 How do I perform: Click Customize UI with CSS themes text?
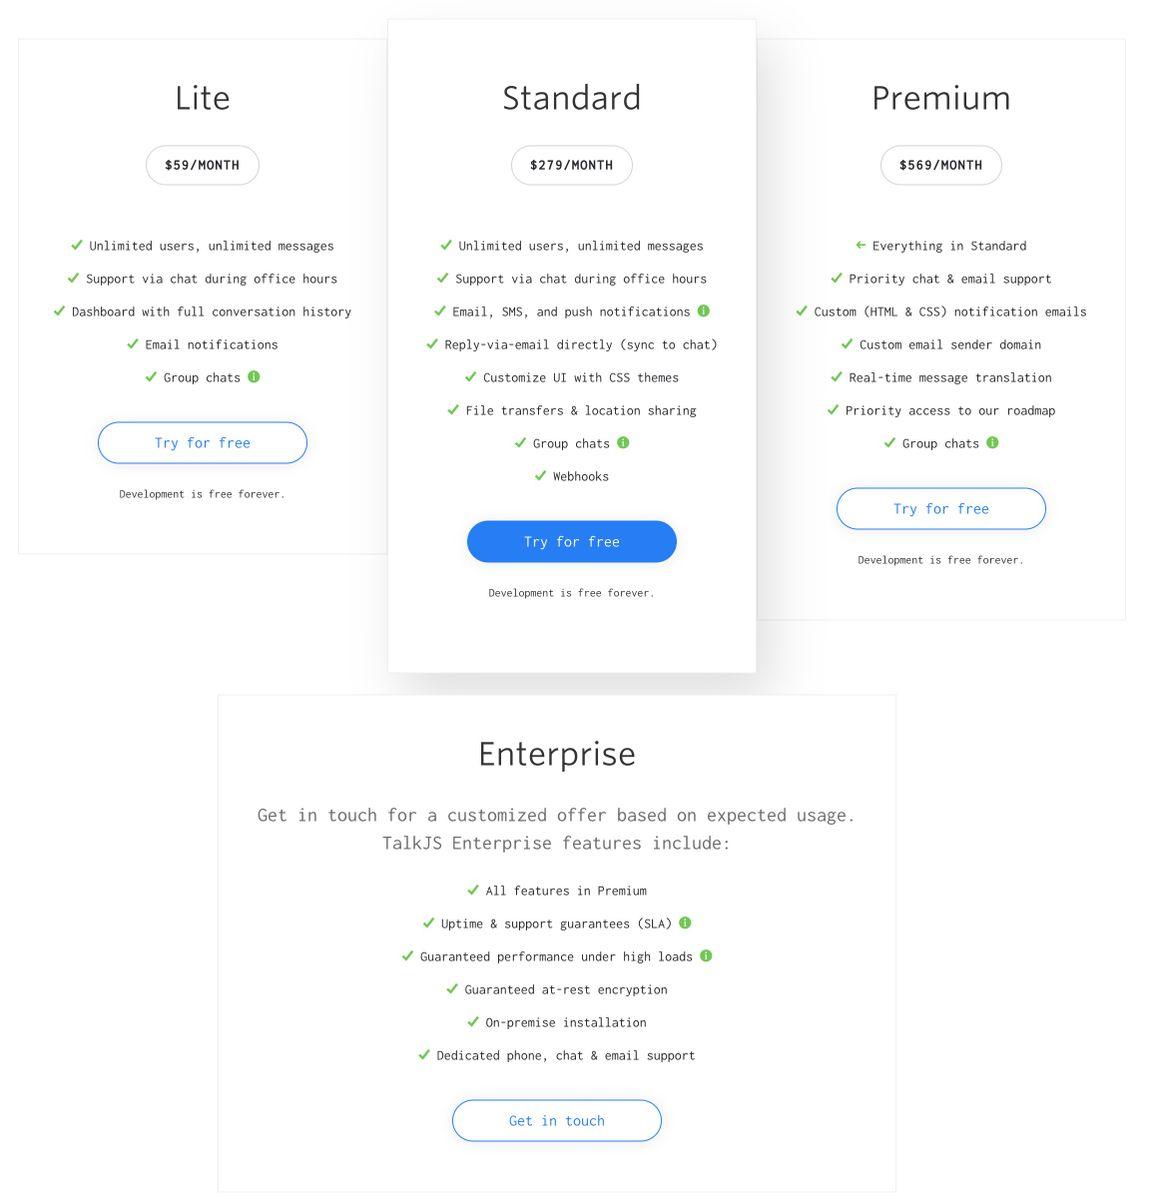(x=581, y=378)
